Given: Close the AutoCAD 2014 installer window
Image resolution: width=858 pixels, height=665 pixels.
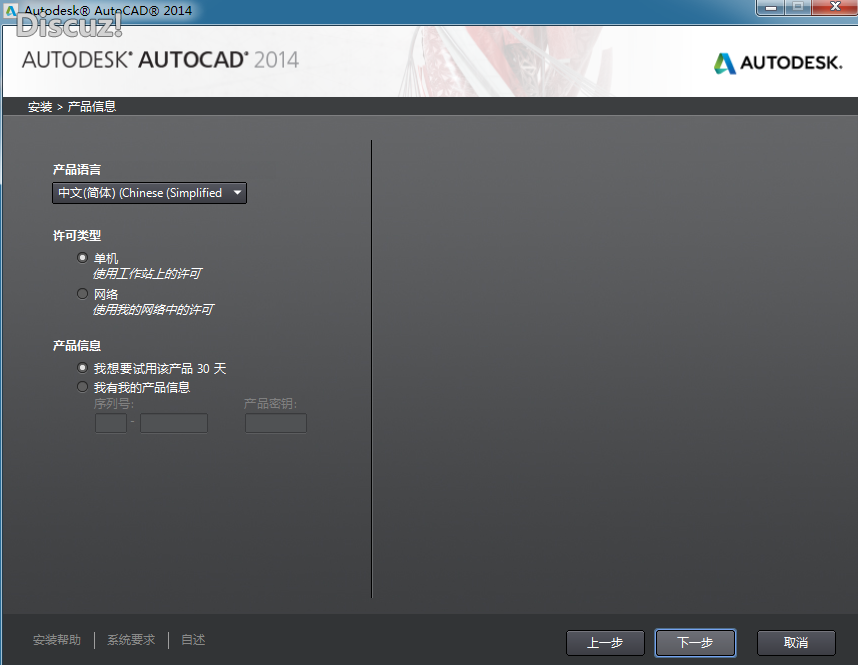Looking at the screenshot, I should pos(835,8).
